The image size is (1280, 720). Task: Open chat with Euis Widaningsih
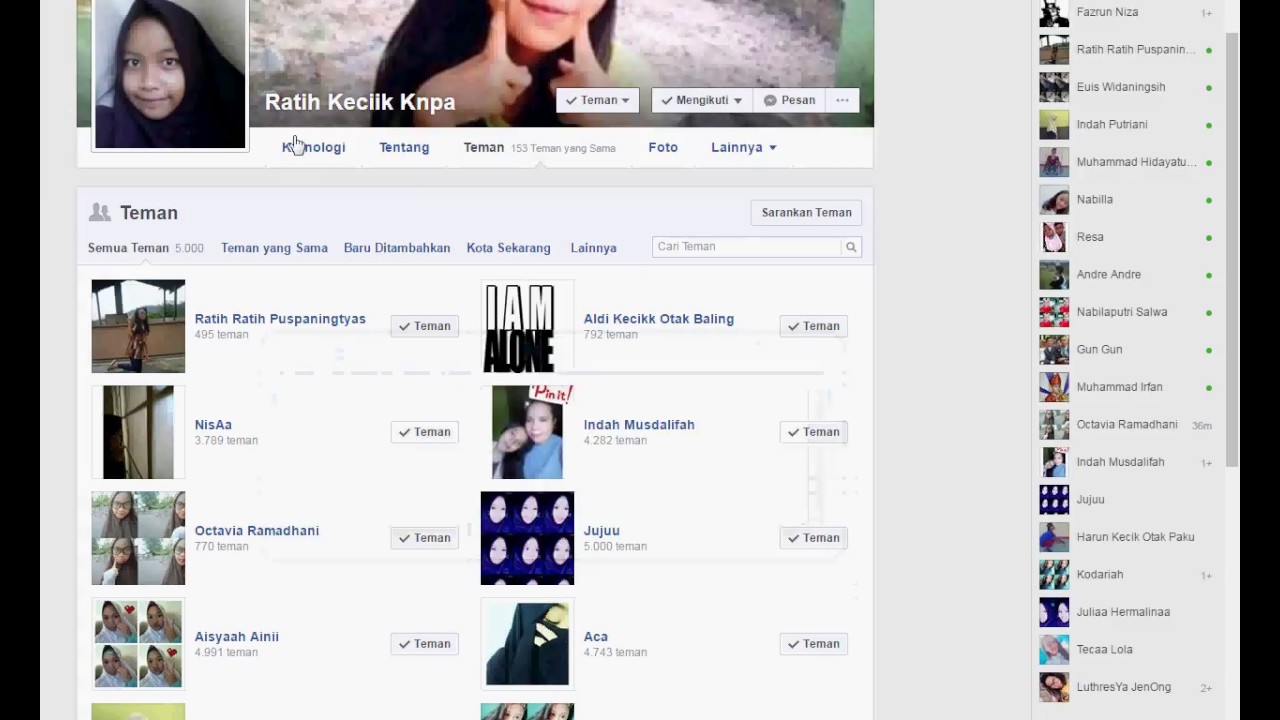(x=1127, y=87)
